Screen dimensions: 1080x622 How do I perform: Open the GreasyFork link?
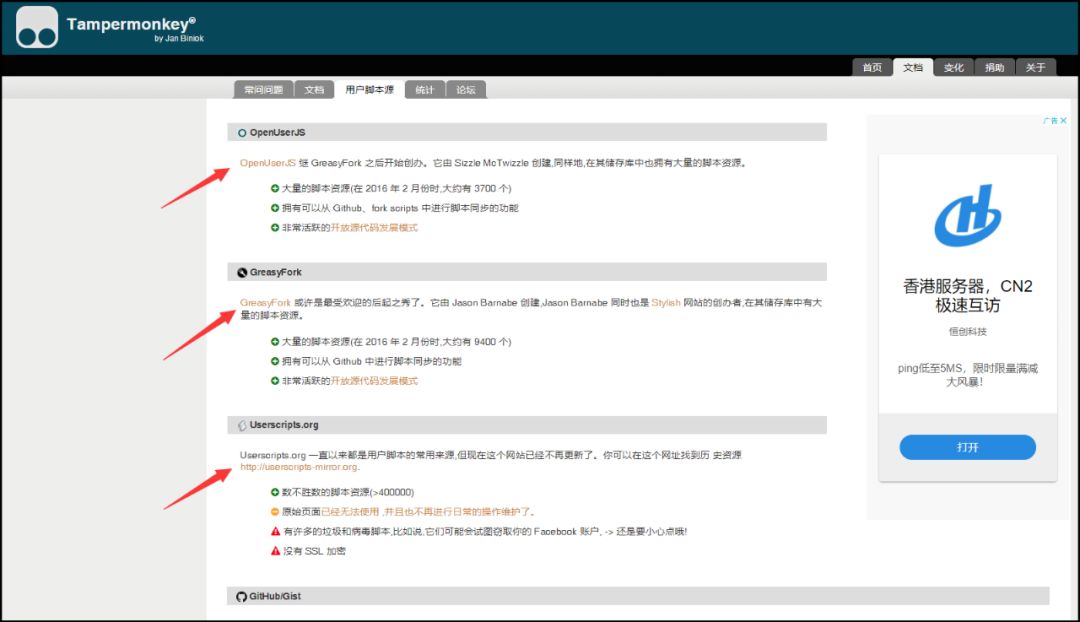click(265, 303)
